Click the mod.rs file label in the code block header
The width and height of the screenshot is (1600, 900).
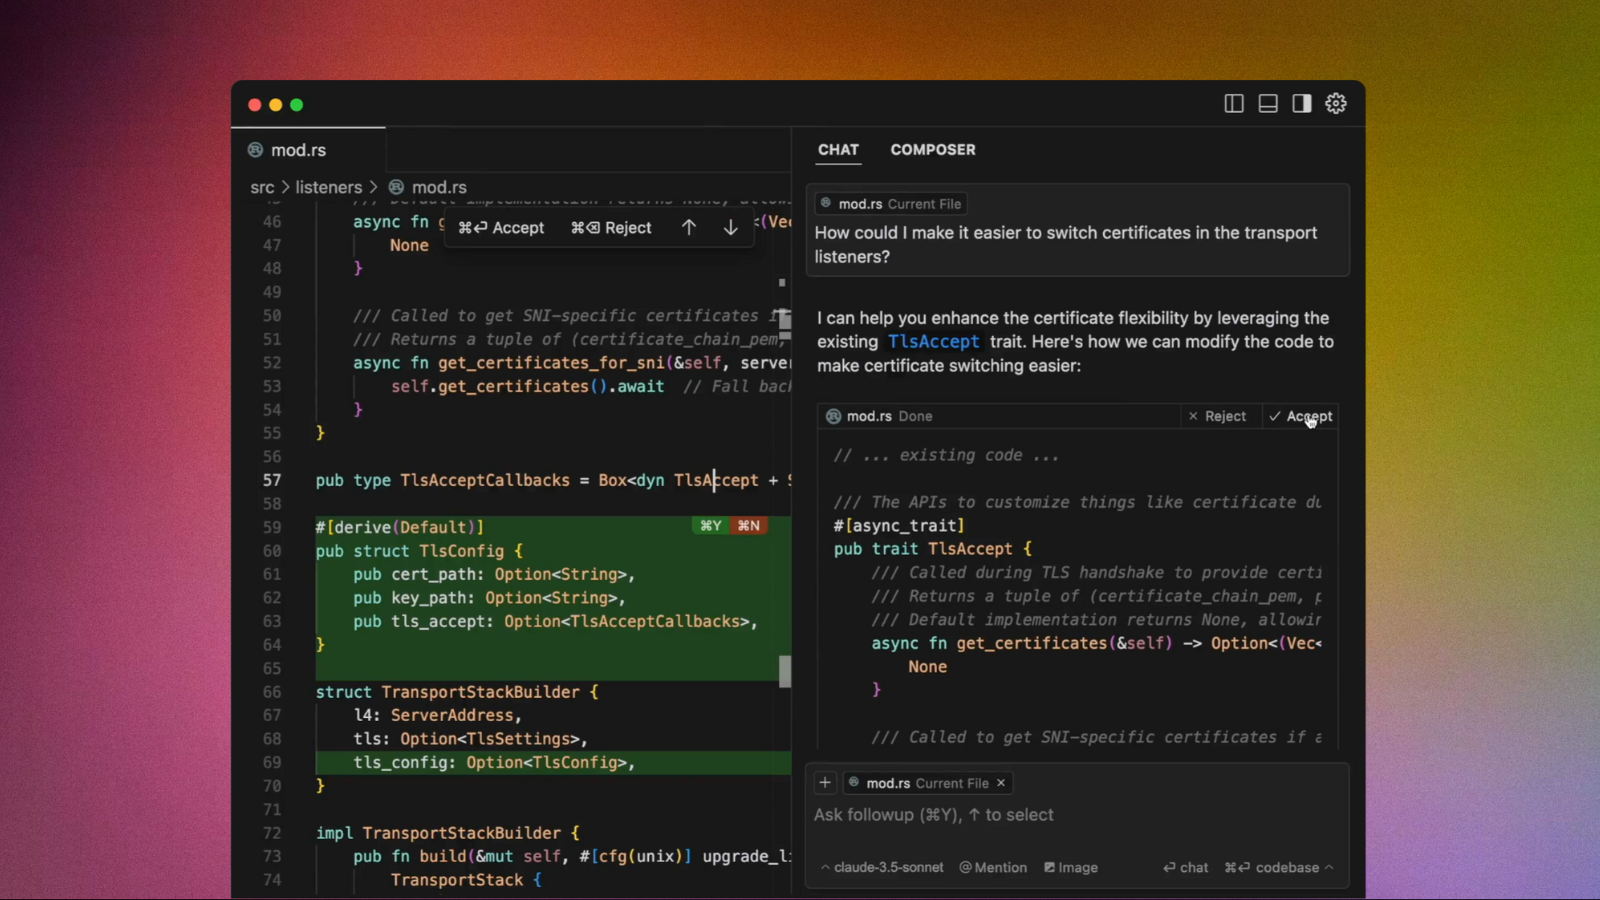[869, 416]
